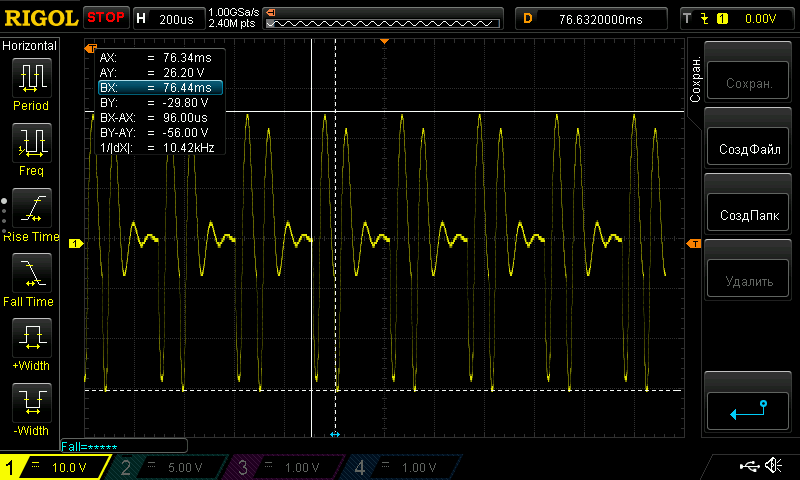This screenshot has width=800, height=480.
Task: Click the channel 1 ground marker
Action: point(76,244)
